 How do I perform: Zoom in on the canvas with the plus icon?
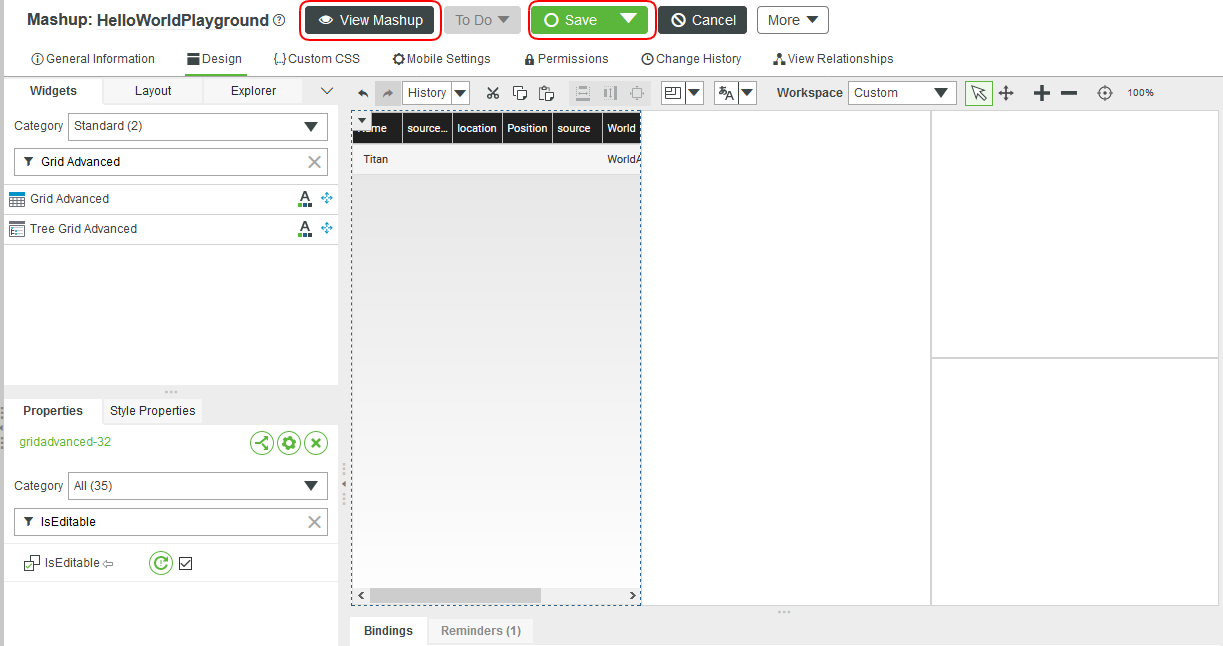point(1041,92)
